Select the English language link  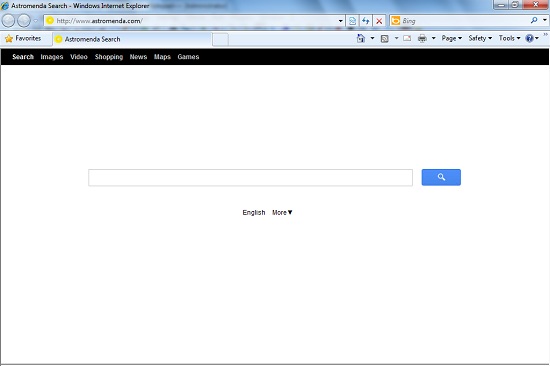[254, 213]
